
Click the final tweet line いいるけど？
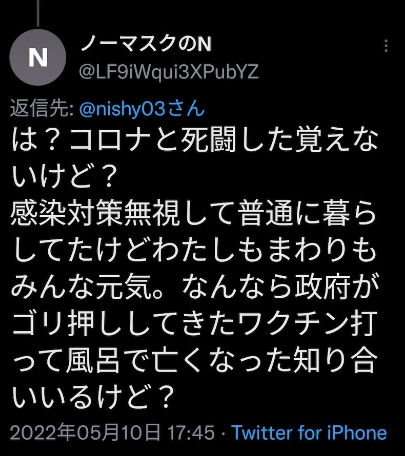tap(93, 397)
